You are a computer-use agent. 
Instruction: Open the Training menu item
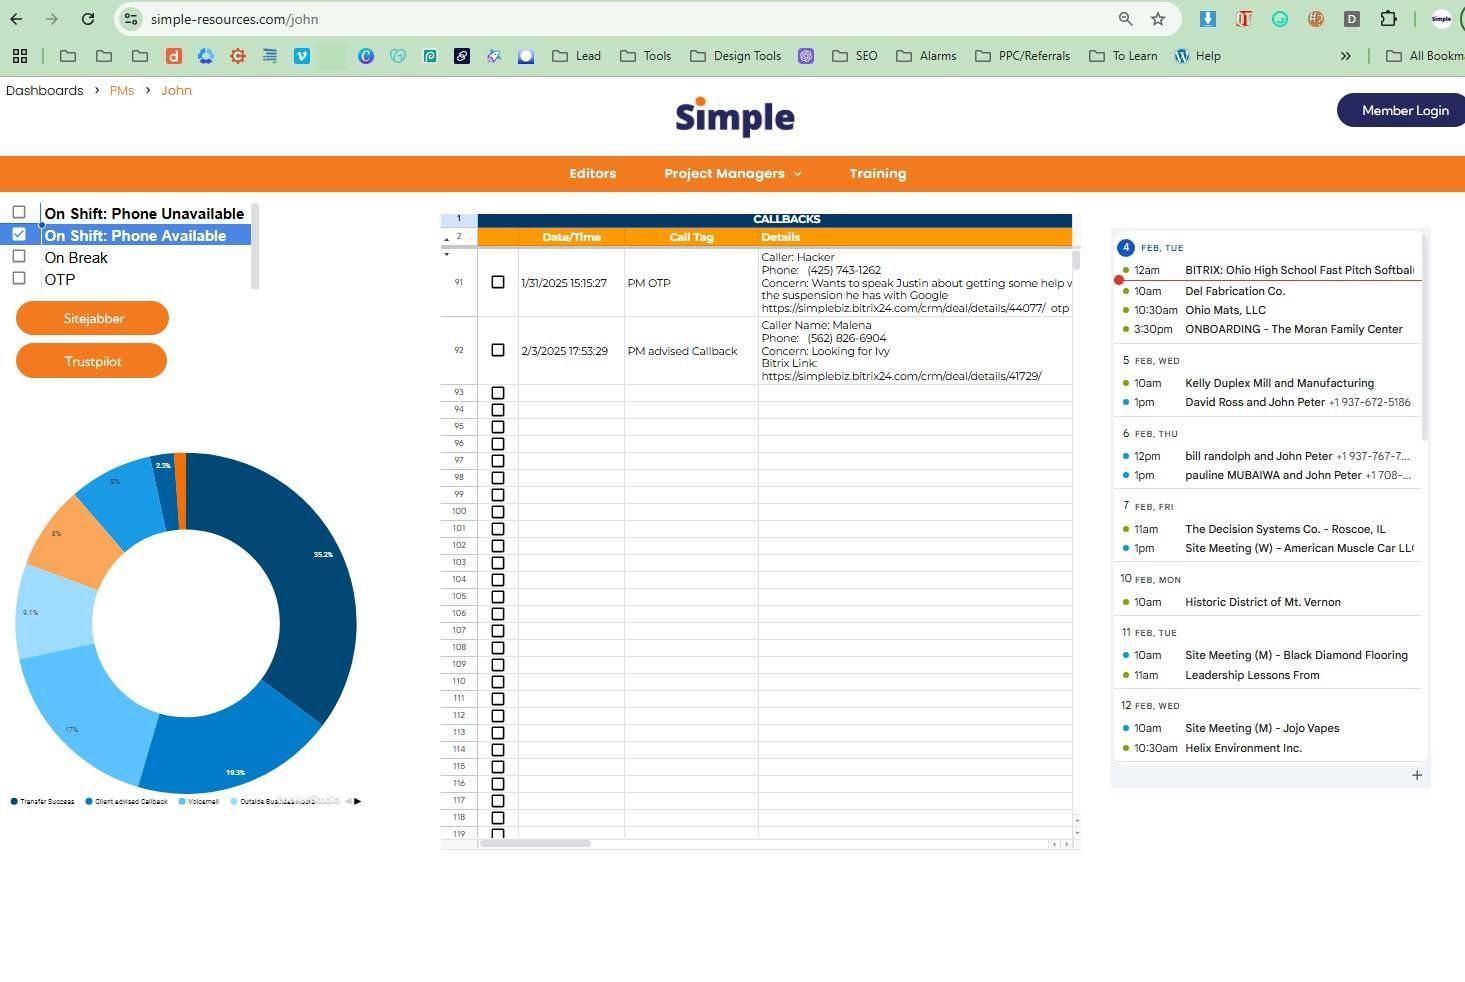(x=878, y=173)
